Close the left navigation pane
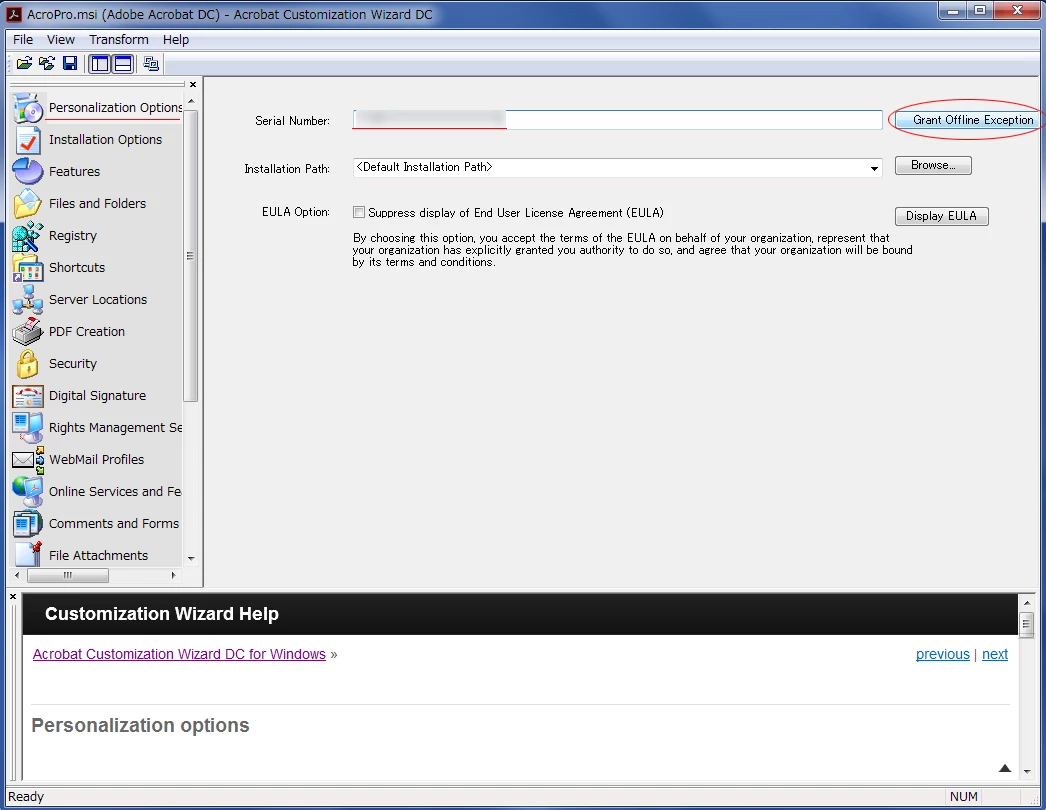This screenshot has width=1046, height=810. (193, 85)
